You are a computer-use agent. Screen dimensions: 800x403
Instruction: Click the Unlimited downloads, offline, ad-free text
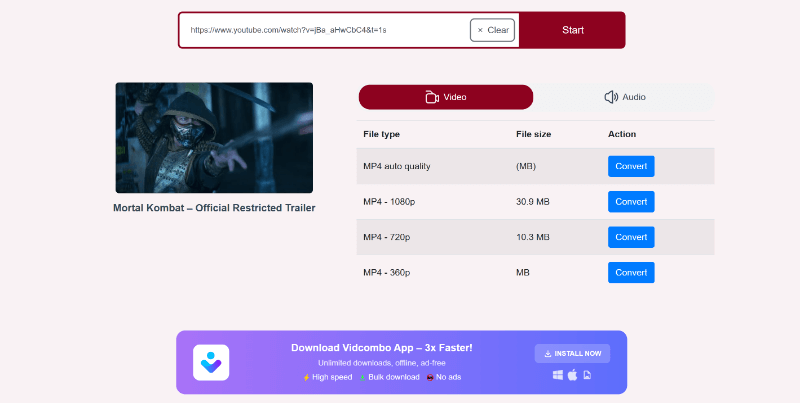coord(382,363)
